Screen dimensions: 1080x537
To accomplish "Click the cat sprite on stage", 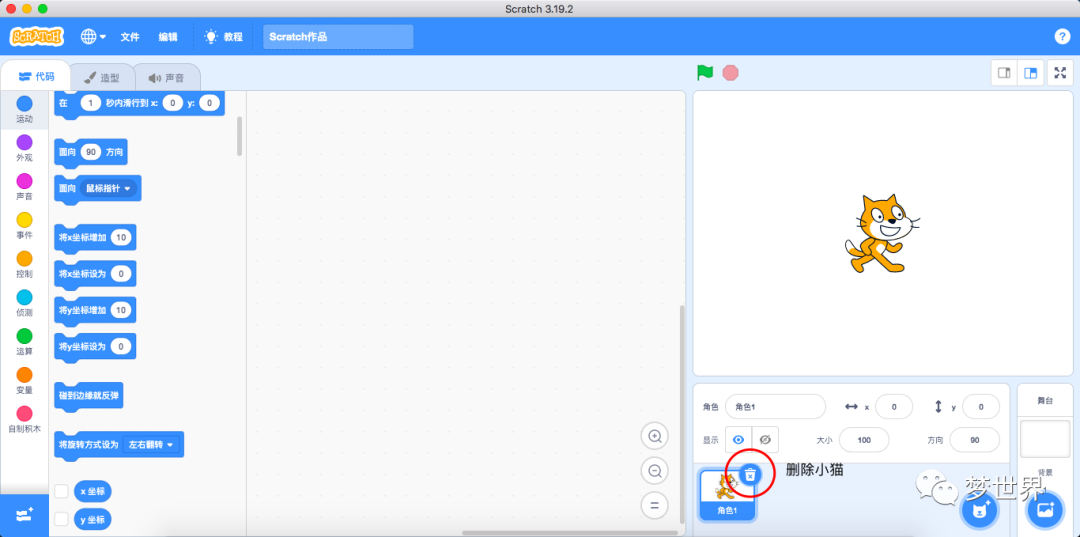I will click(x=882, y=233).
